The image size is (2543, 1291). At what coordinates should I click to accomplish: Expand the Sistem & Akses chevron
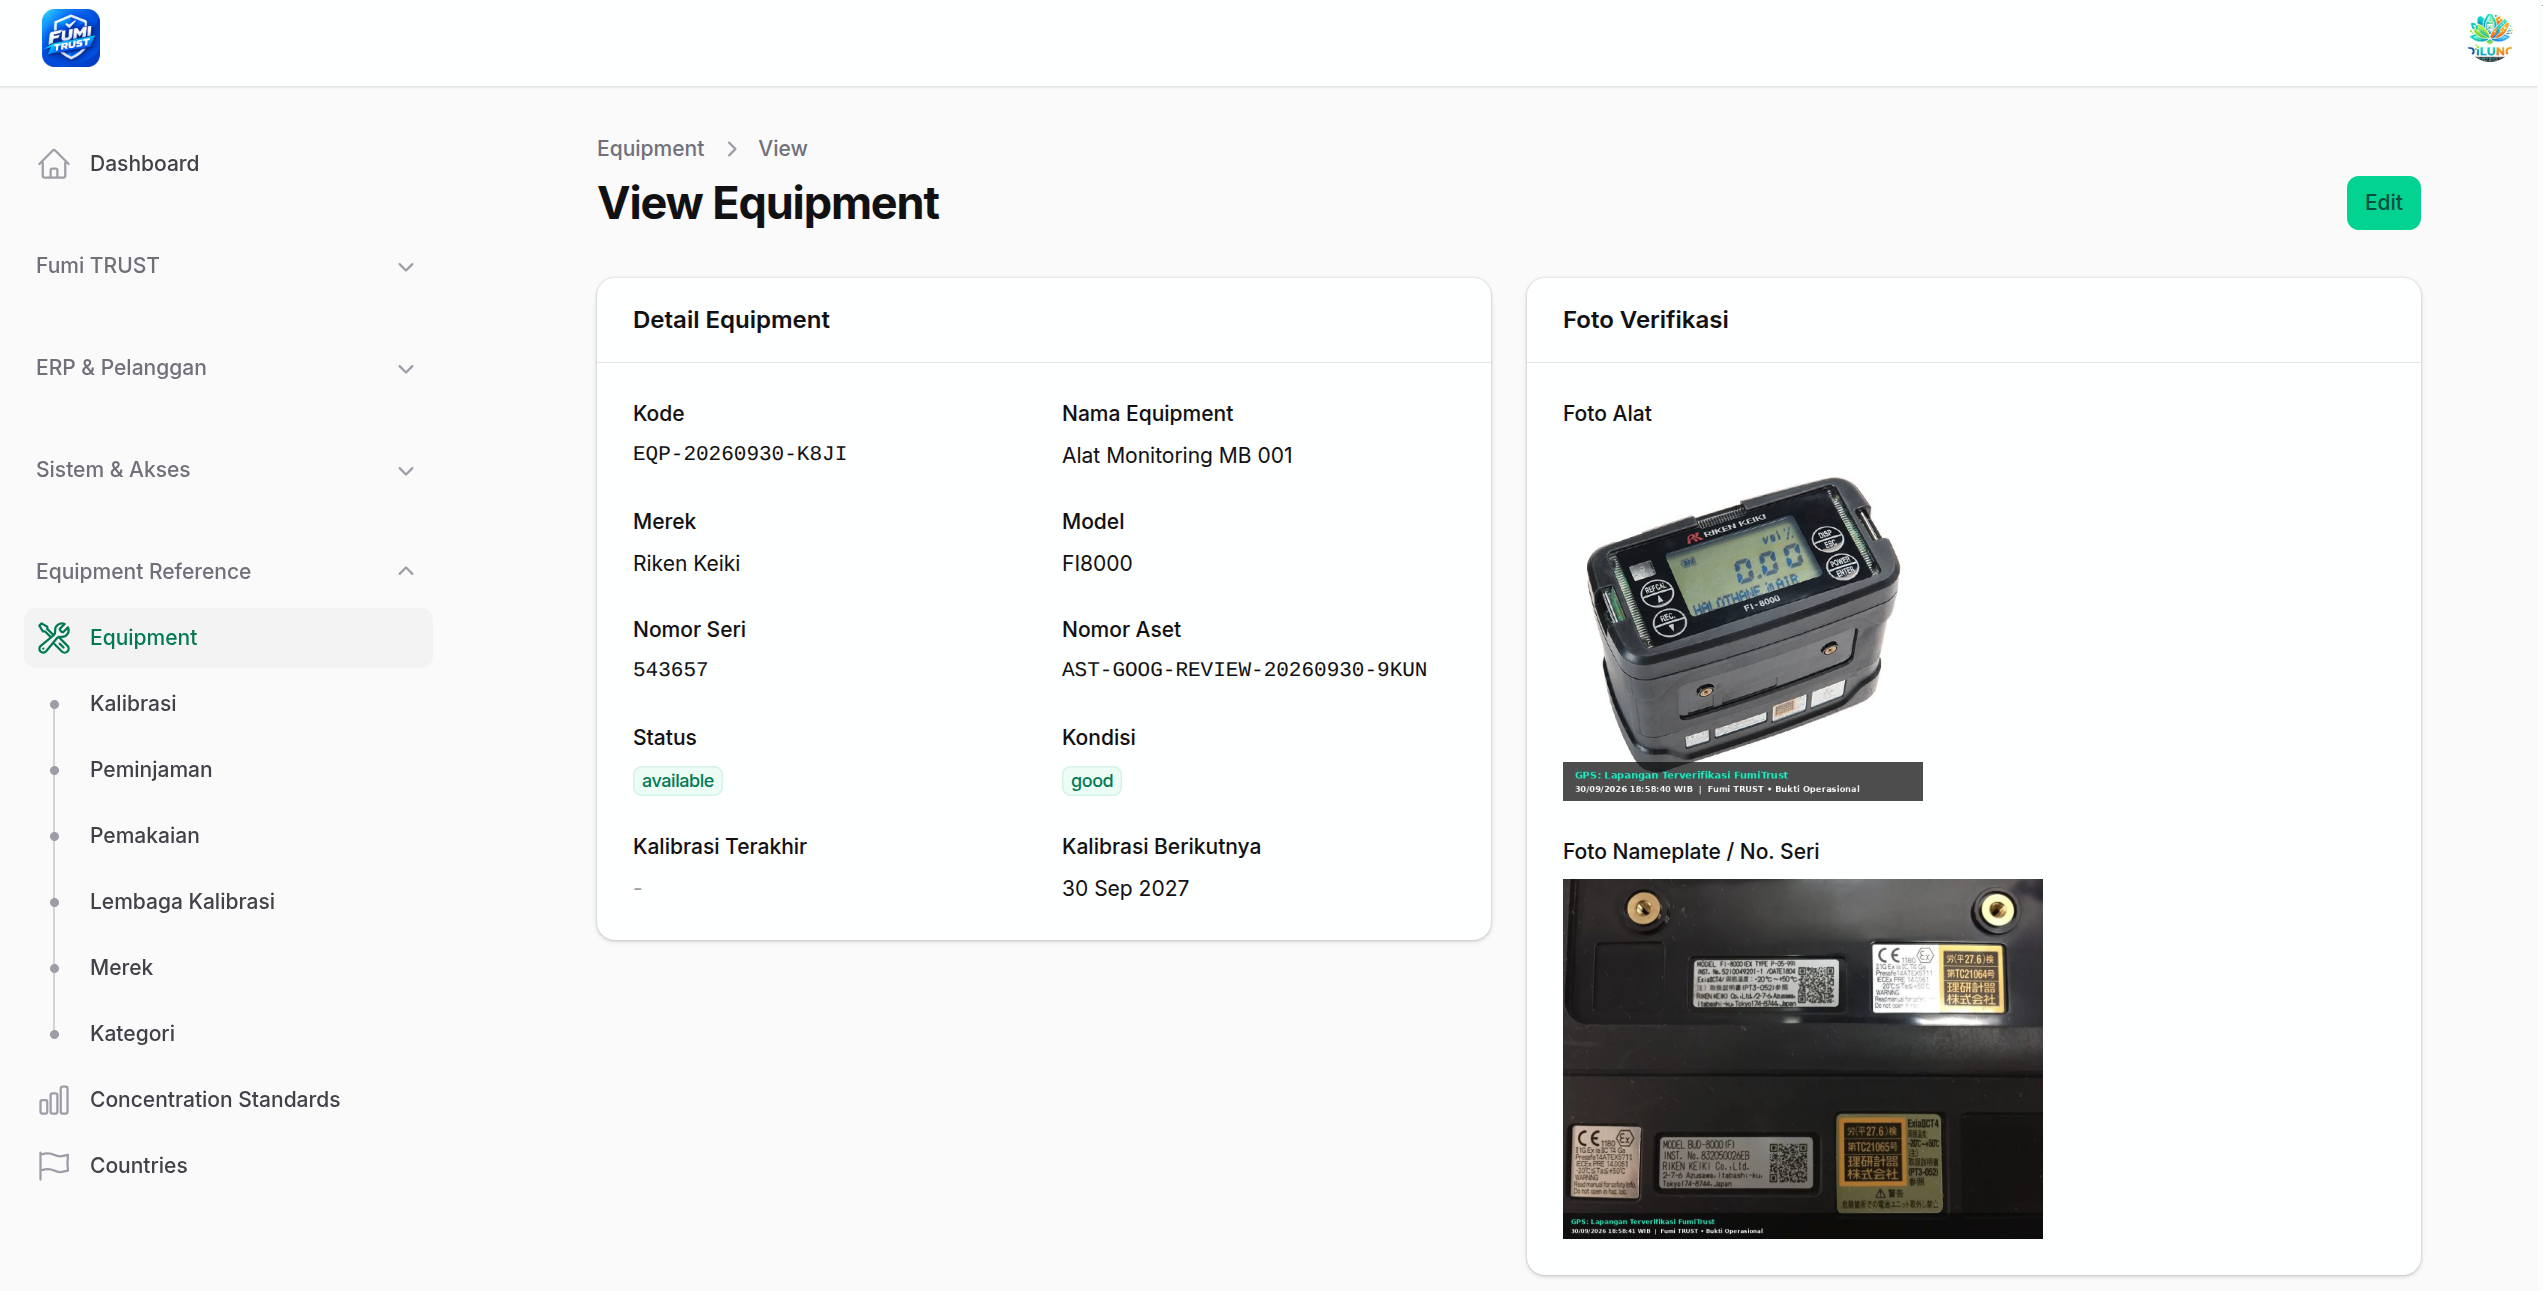[406, 471]
